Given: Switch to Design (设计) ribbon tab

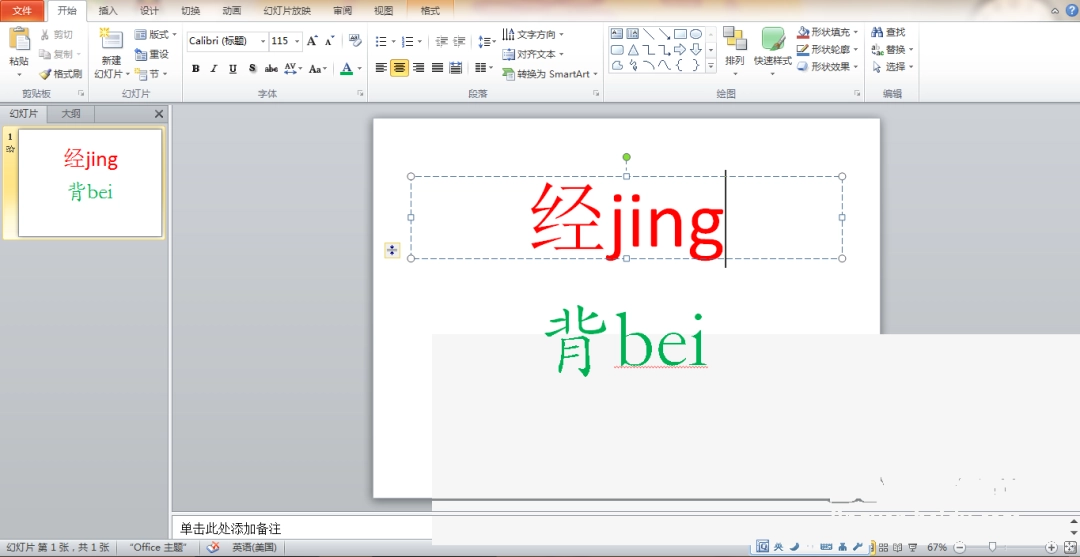Looking at the screenshot, I should pyautogui.click(x=149, y=10).
